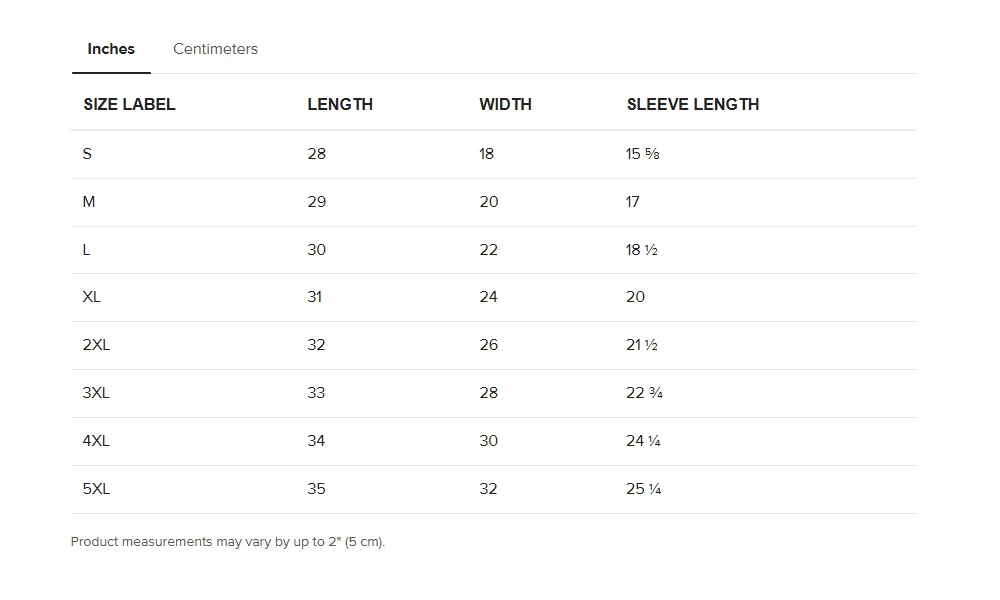Click the SIZE LABEL column header
The image size is (1000, 600).
click(x=129, y=105)
